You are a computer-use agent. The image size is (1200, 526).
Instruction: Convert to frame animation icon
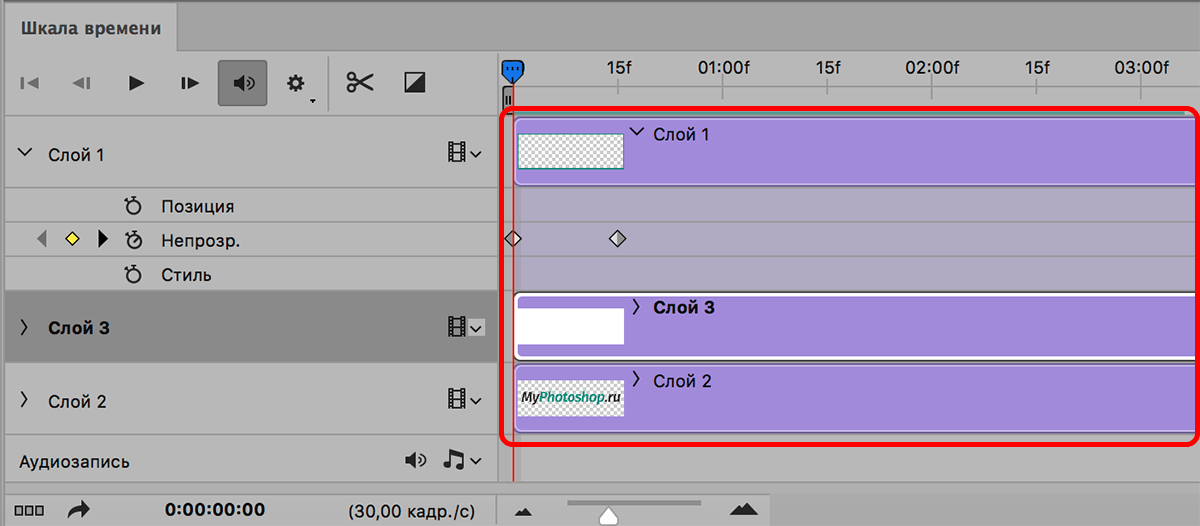click(x=30, y=510)
